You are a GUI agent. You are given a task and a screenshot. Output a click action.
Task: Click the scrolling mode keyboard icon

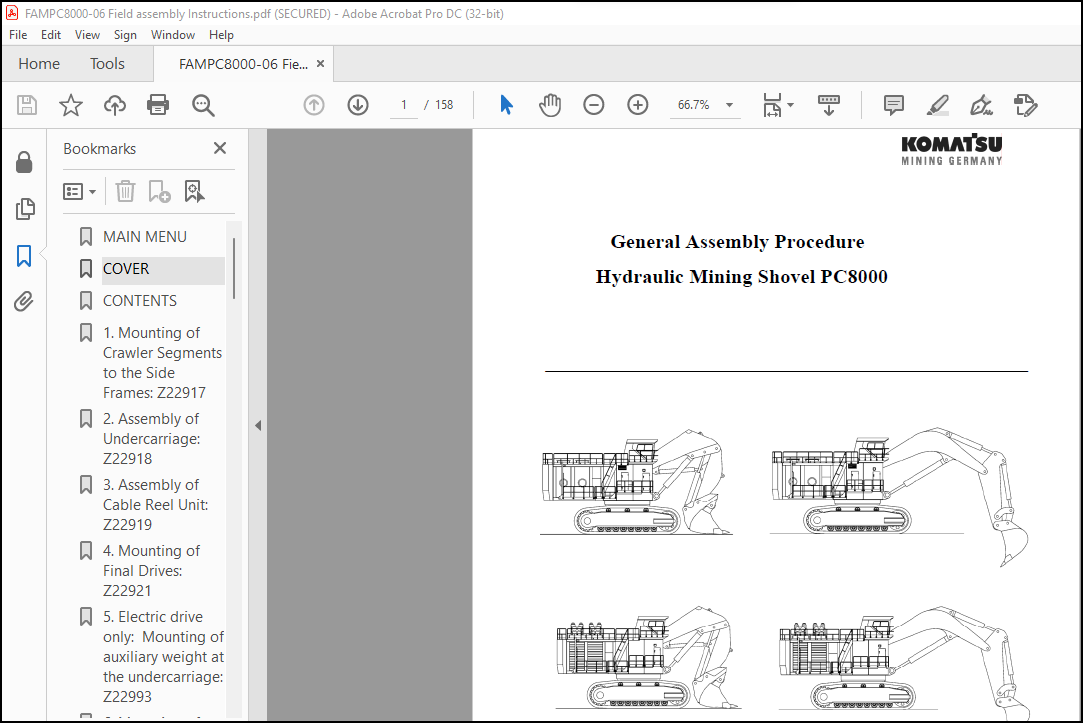[829, 105]
